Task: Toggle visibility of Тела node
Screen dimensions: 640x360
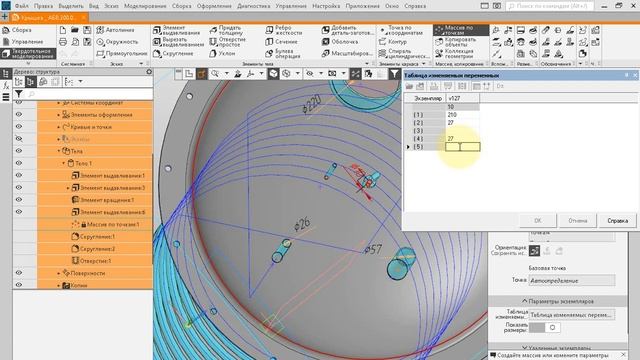Action: (19, 151)
